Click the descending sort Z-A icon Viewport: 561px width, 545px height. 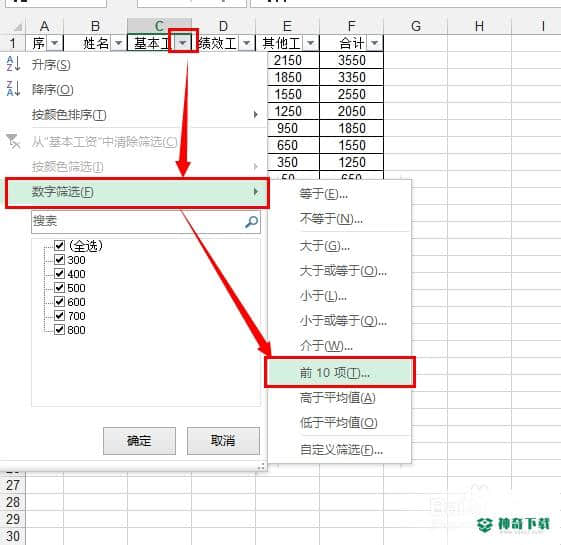13,89
